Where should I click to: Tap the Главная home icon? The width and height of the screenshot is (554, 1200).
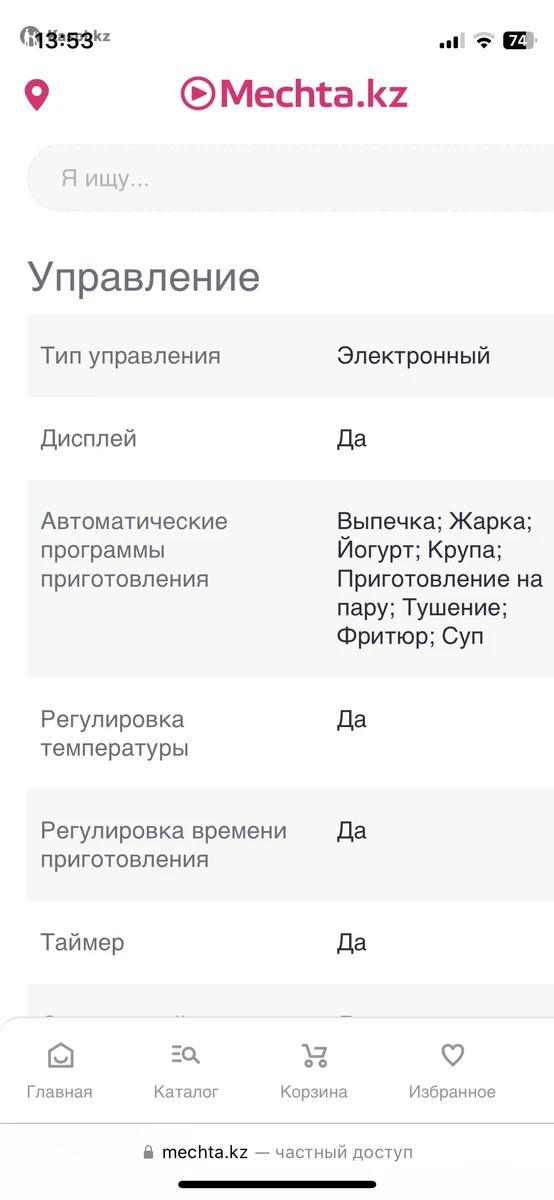click(x=60, y=1055)
